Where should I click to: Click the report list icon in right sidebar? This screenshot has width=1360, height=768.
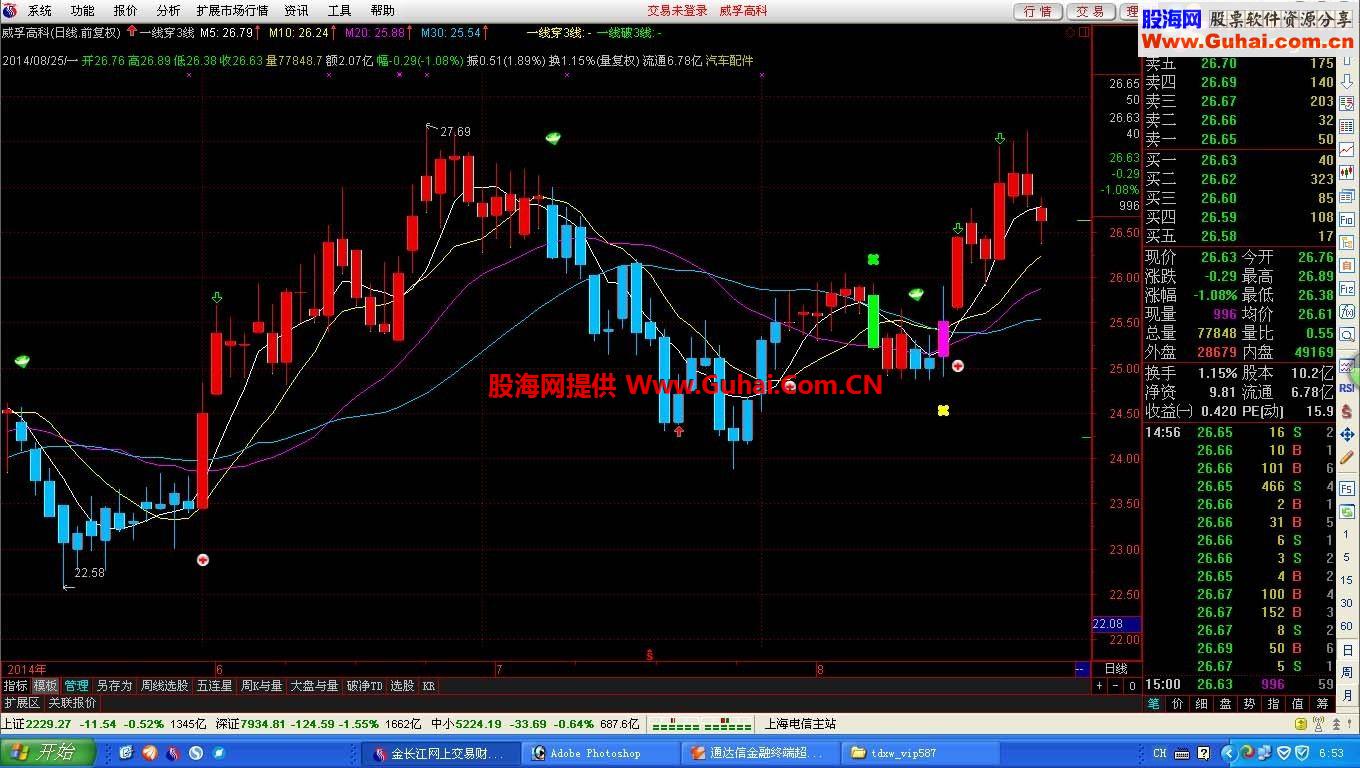tap(1347, 102)
